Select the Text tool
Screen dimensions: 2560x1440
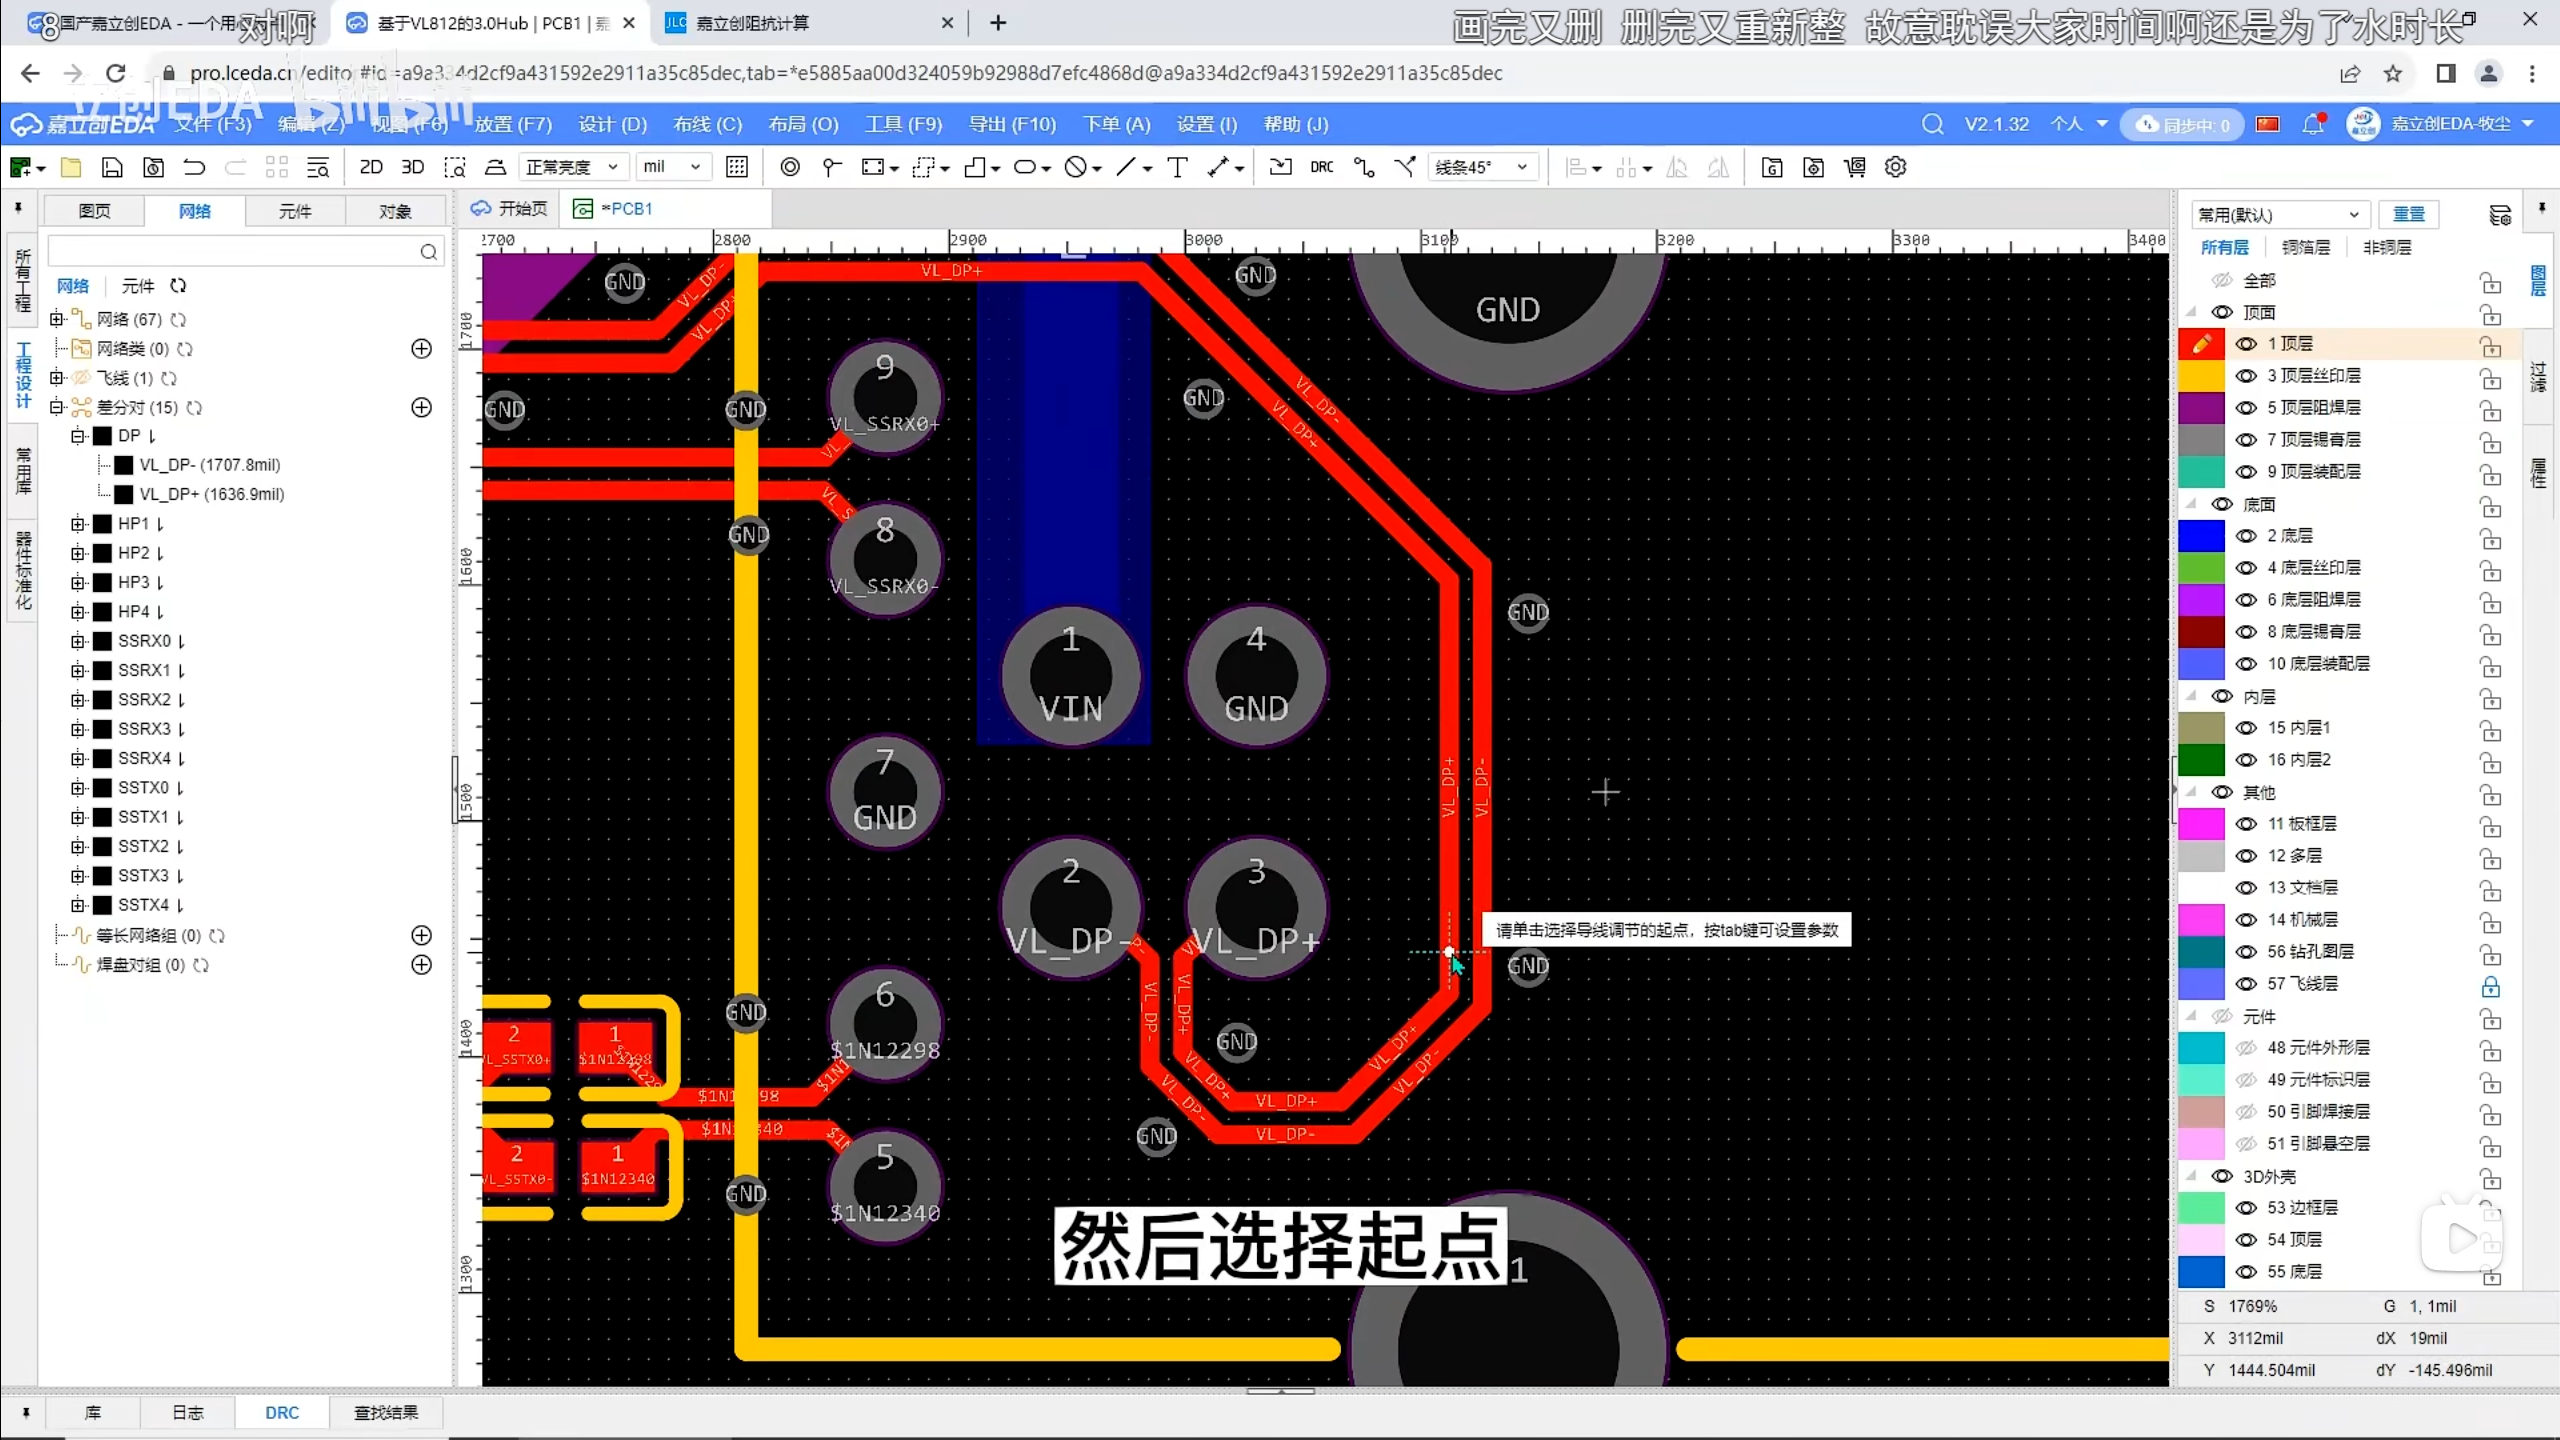1177,167
